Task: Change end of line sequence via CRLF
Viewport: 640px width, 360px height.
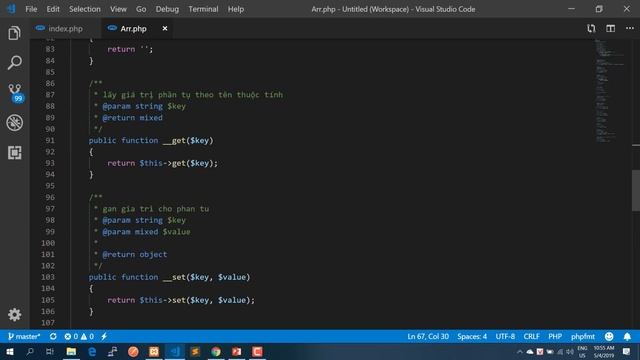Action: [531, 336]
